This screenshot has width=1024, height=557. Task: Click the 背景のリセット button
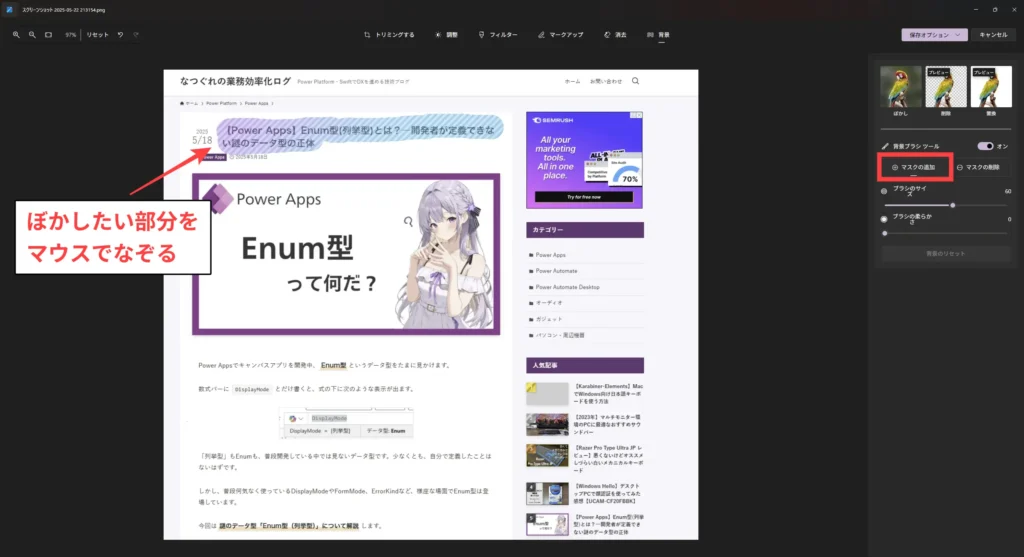click(946, 253)
